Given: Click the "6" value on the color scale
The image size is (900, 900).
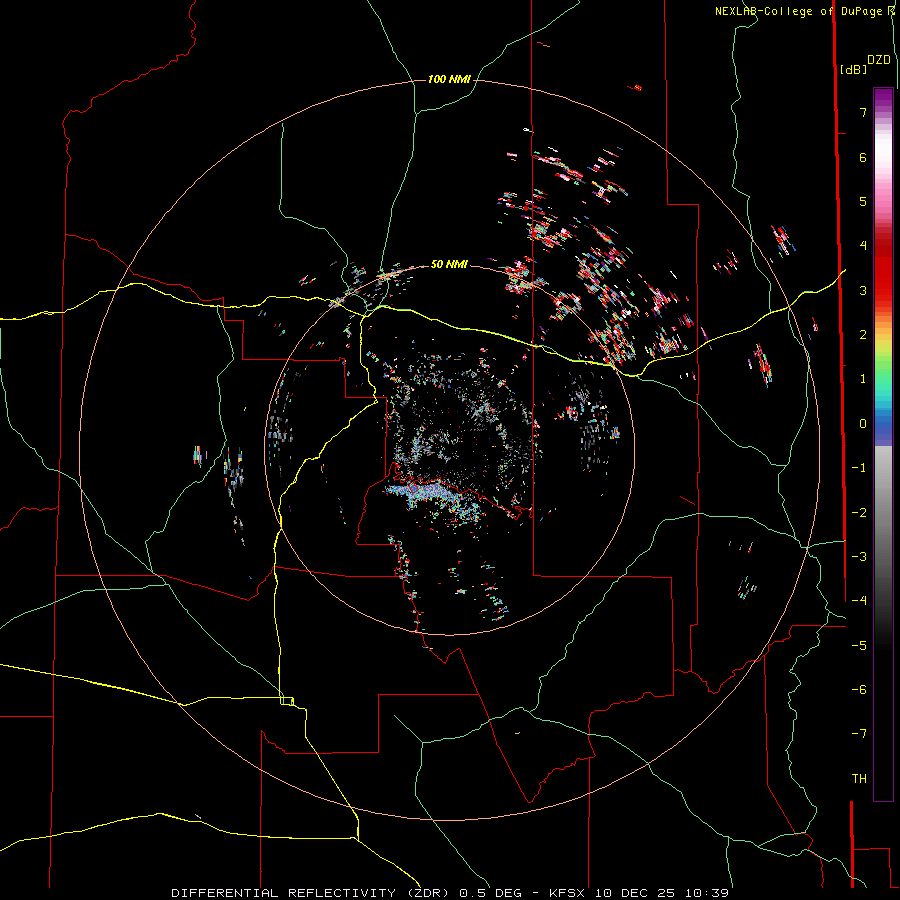Looking at the screenshot, I should (863, 157).
